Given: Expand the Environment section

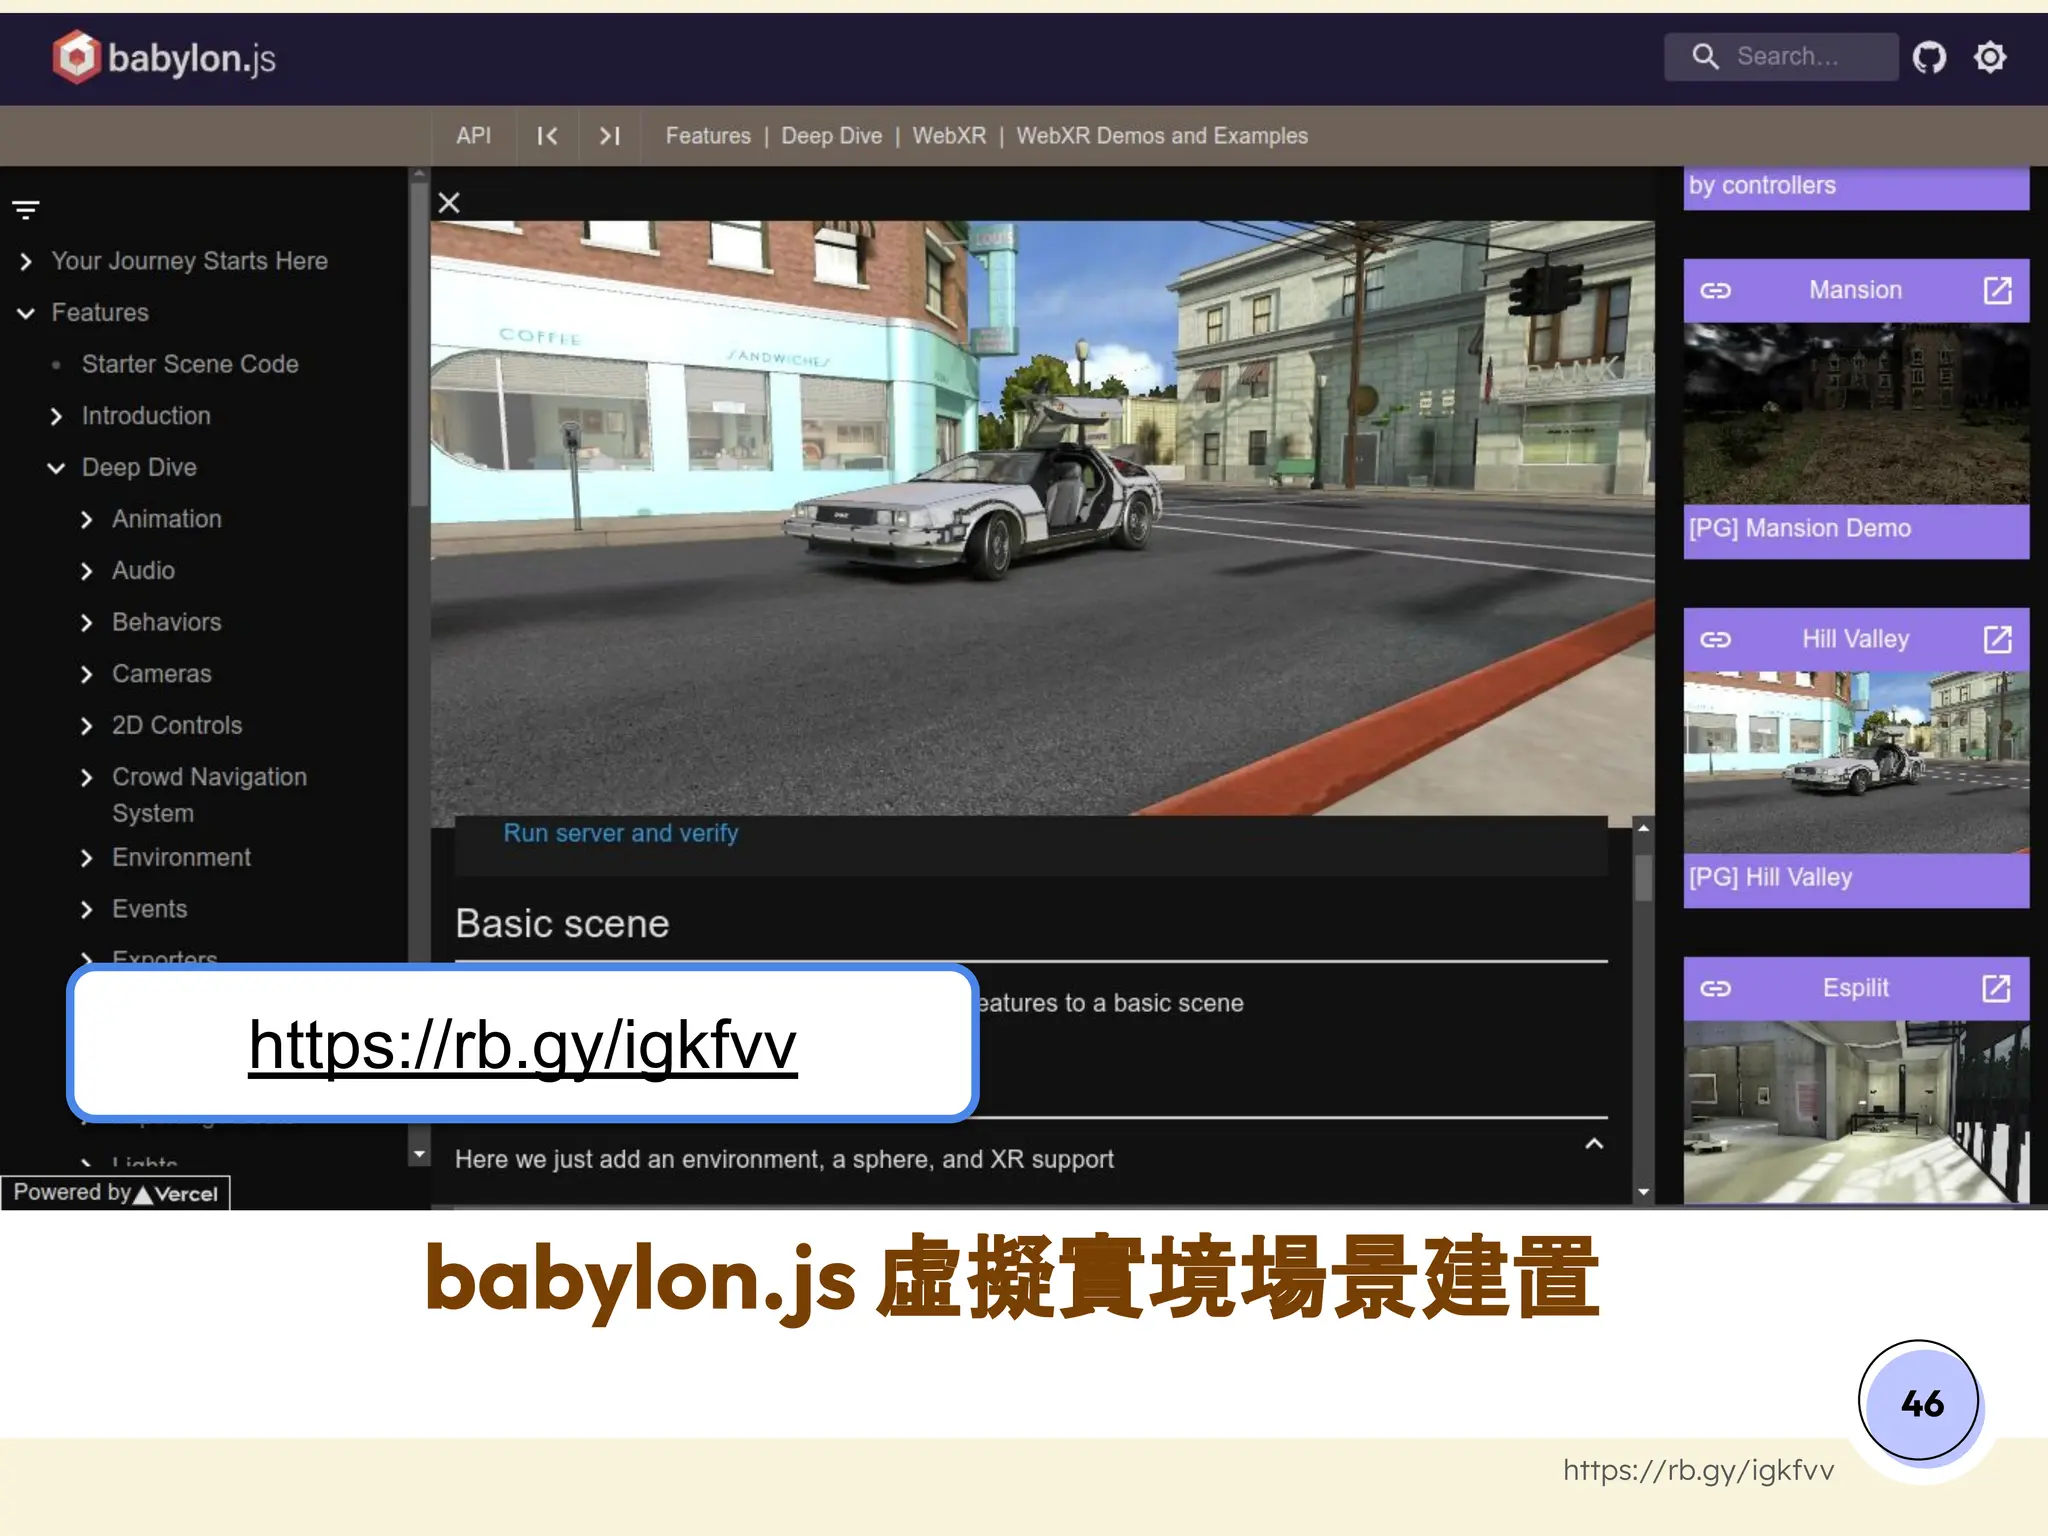Looking at the screenshot, I should pyautogui.click(x=86, y=858).
